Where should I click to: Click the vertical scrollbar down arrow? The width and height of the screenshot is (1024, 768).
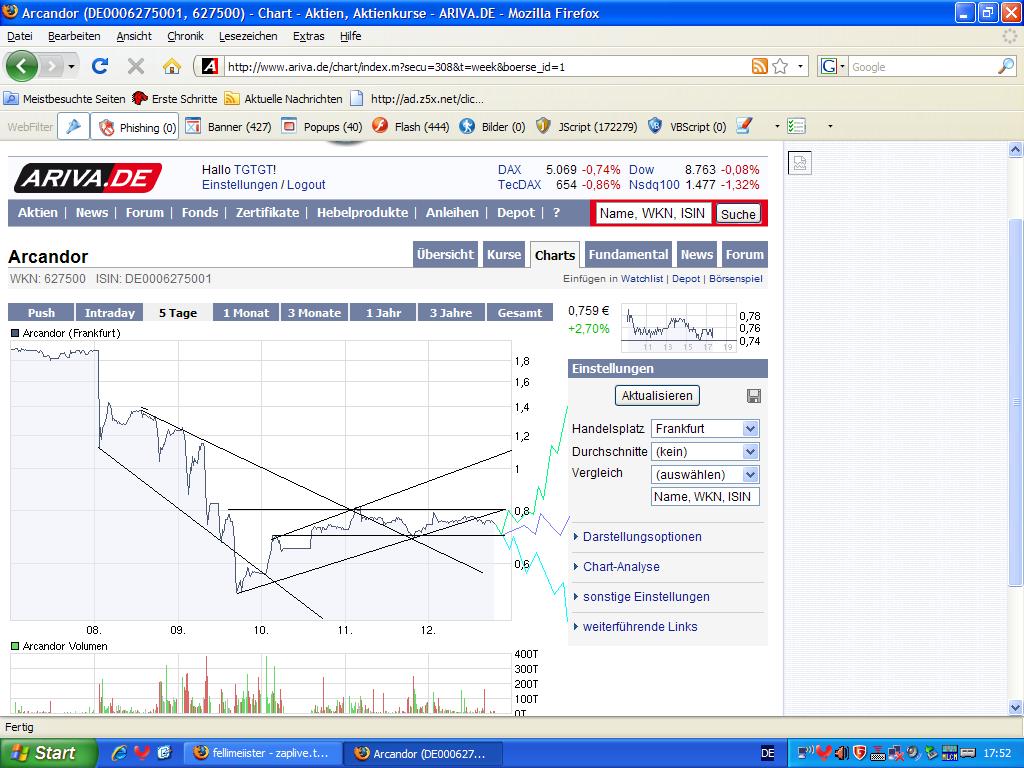tap(1015, 707)
